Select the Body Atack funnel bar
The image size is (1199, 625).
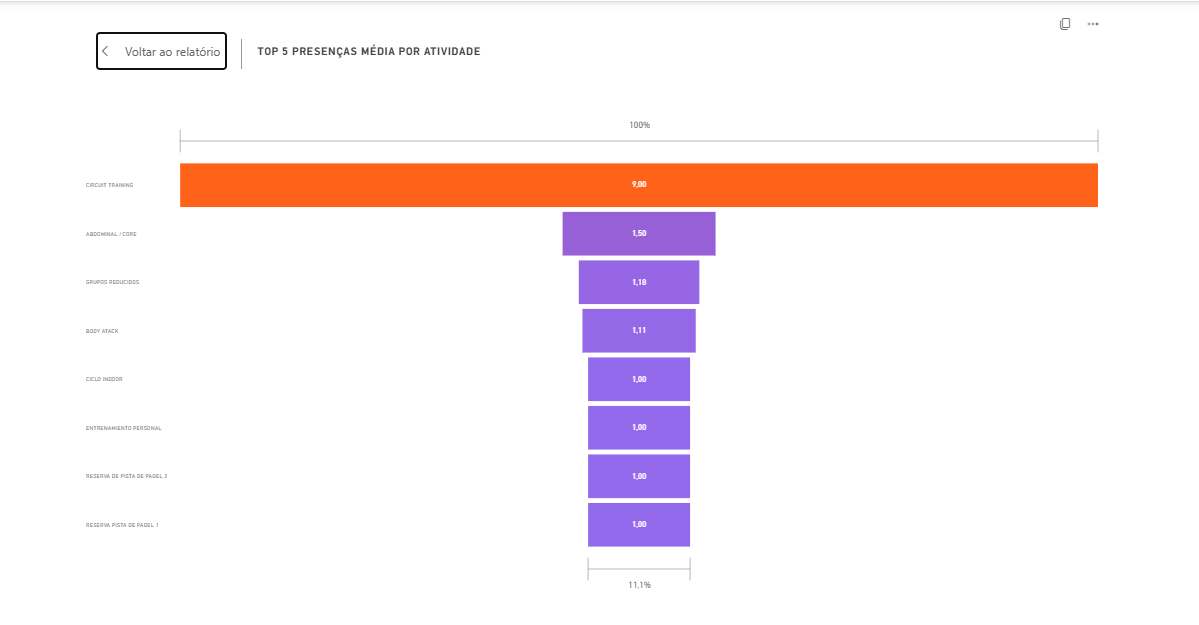(638, 330)
